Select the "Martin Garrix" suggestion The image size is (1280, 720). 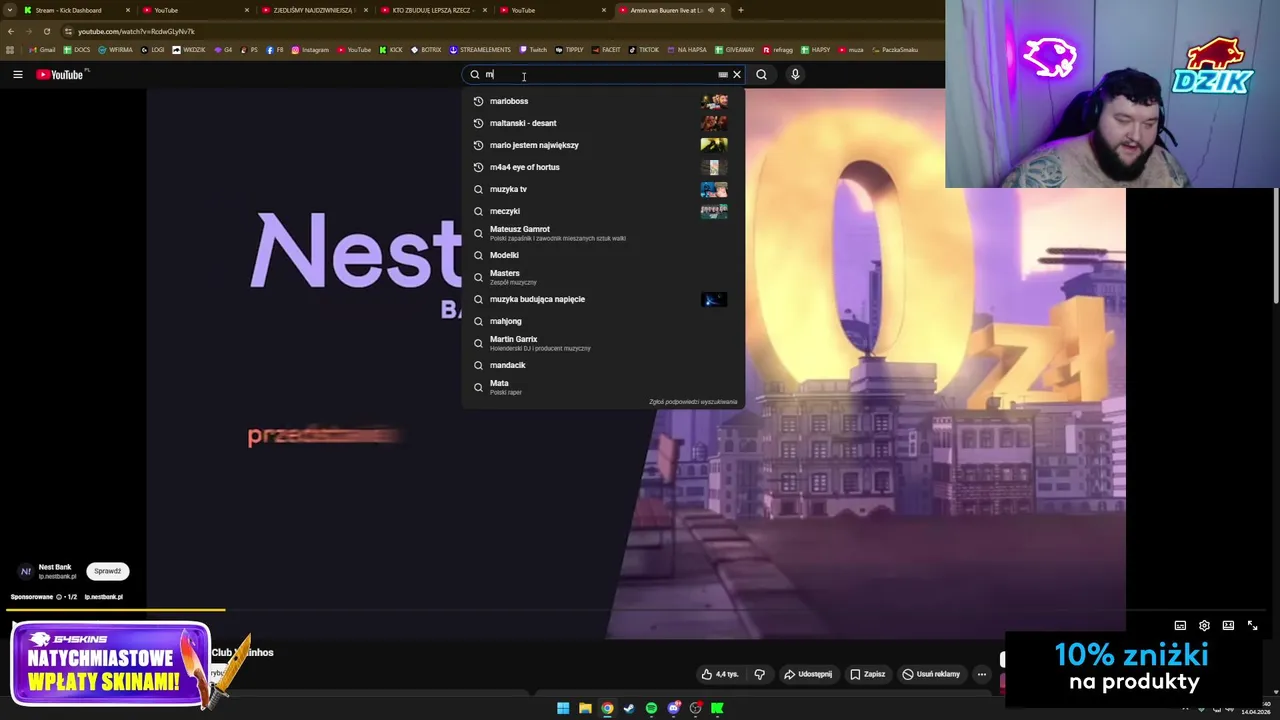pos(603,343)
